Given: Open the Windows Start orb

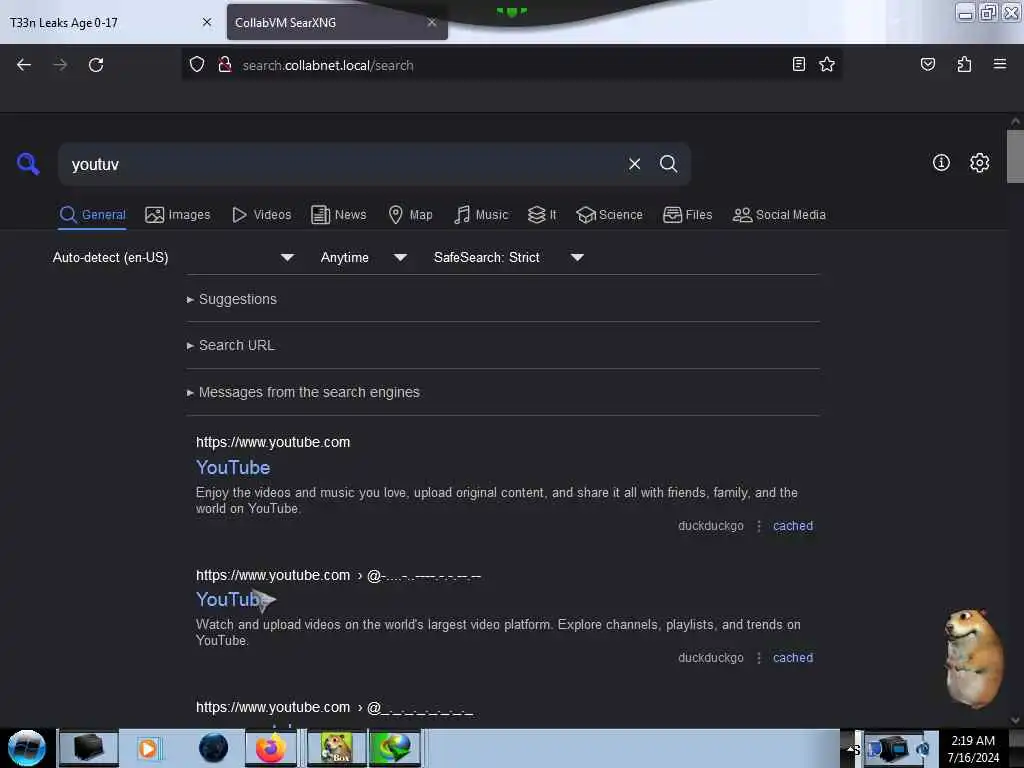Looking at the screenshot, I should (27, 748).
